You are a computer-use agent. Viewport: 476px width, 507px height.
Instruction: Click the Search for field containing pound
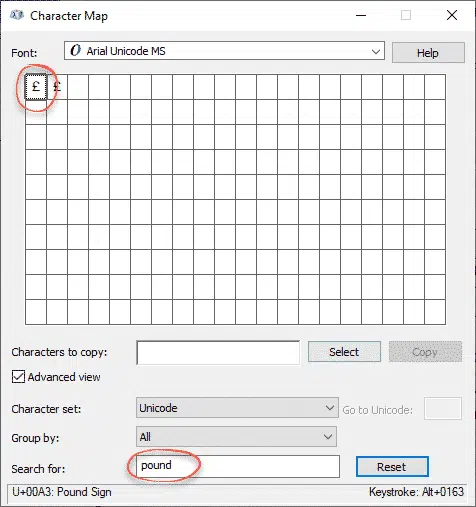(x=238, y=466)
